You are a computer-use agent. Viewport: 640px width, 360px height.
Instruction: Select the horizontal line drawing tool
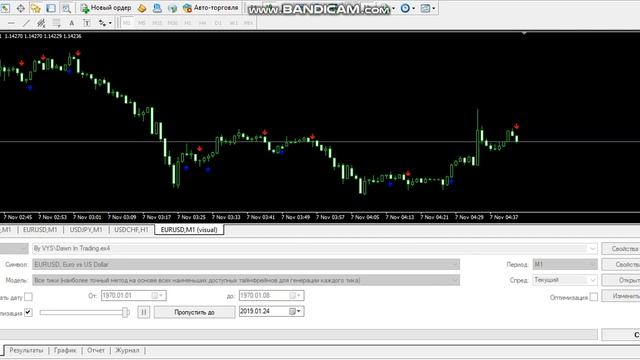pos(11,23)
